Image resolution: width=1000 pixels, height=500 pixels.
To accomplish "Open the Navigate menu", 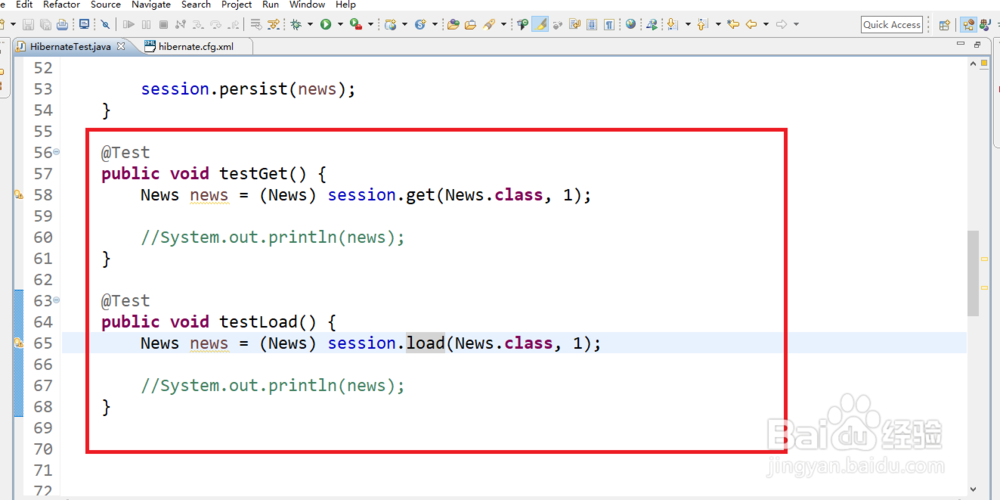I will (x=151, y=4).
